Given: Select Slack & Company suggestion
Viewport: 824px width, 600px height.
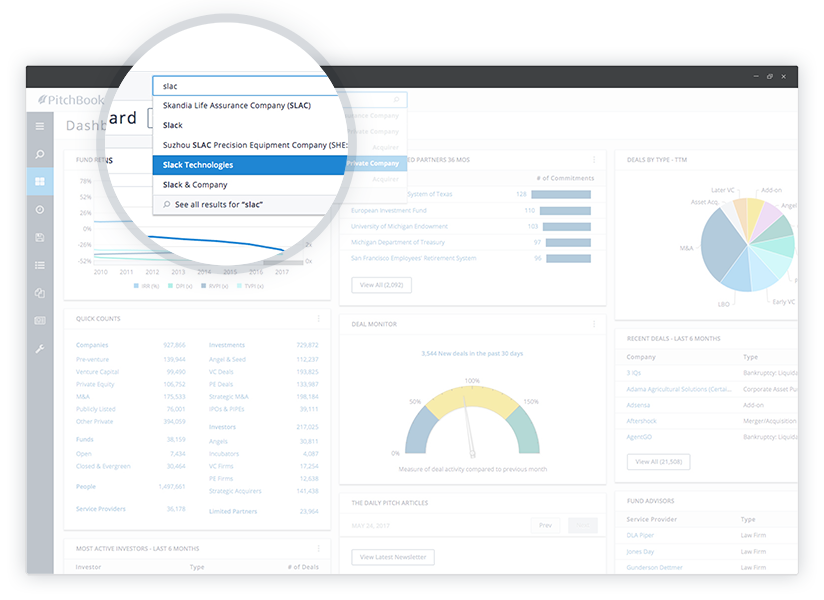Looking at the screenshot, I should coord(195,185).
